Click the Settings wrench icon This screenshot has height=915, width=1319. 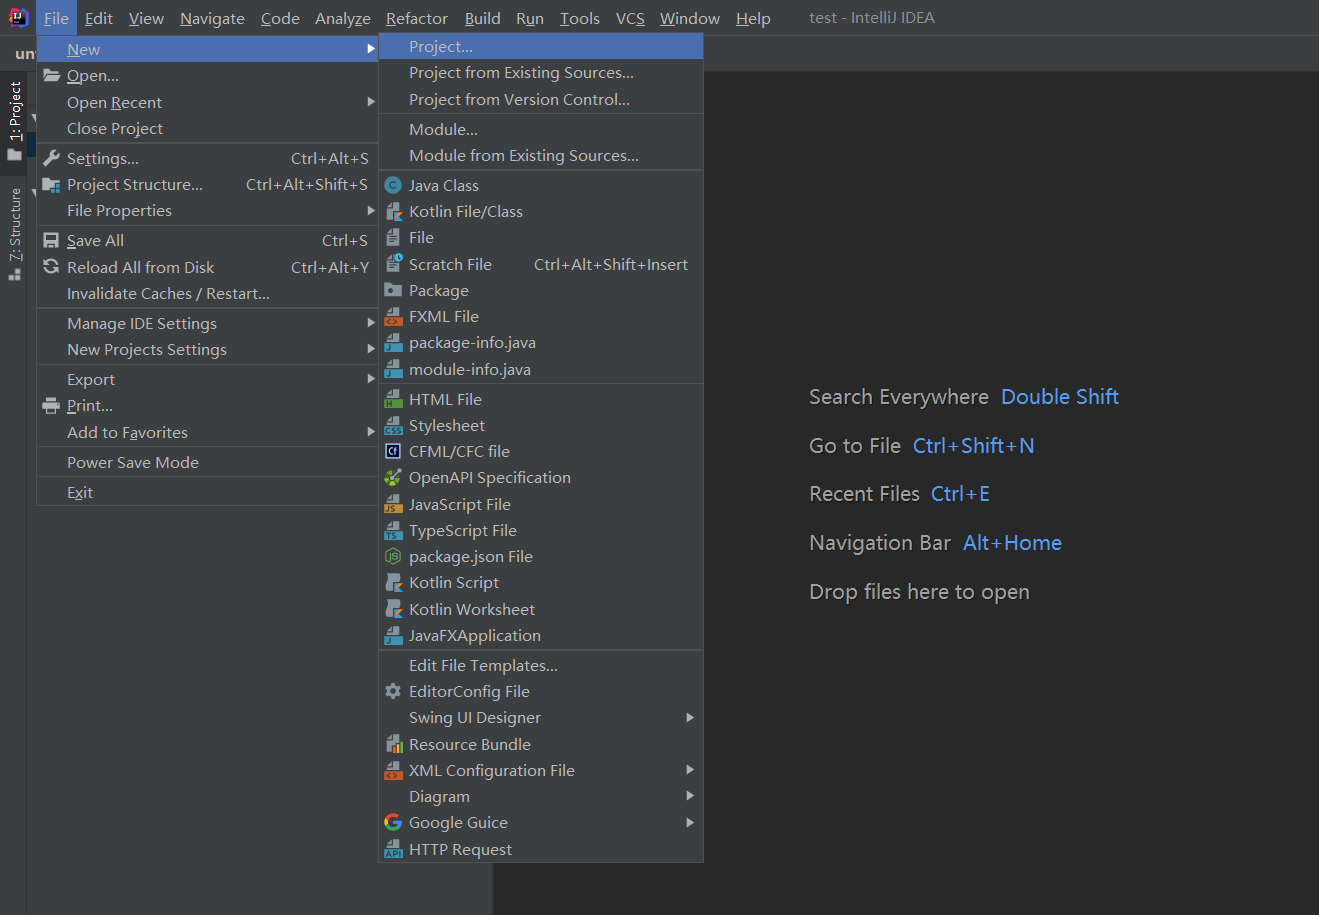click(51, 158)
